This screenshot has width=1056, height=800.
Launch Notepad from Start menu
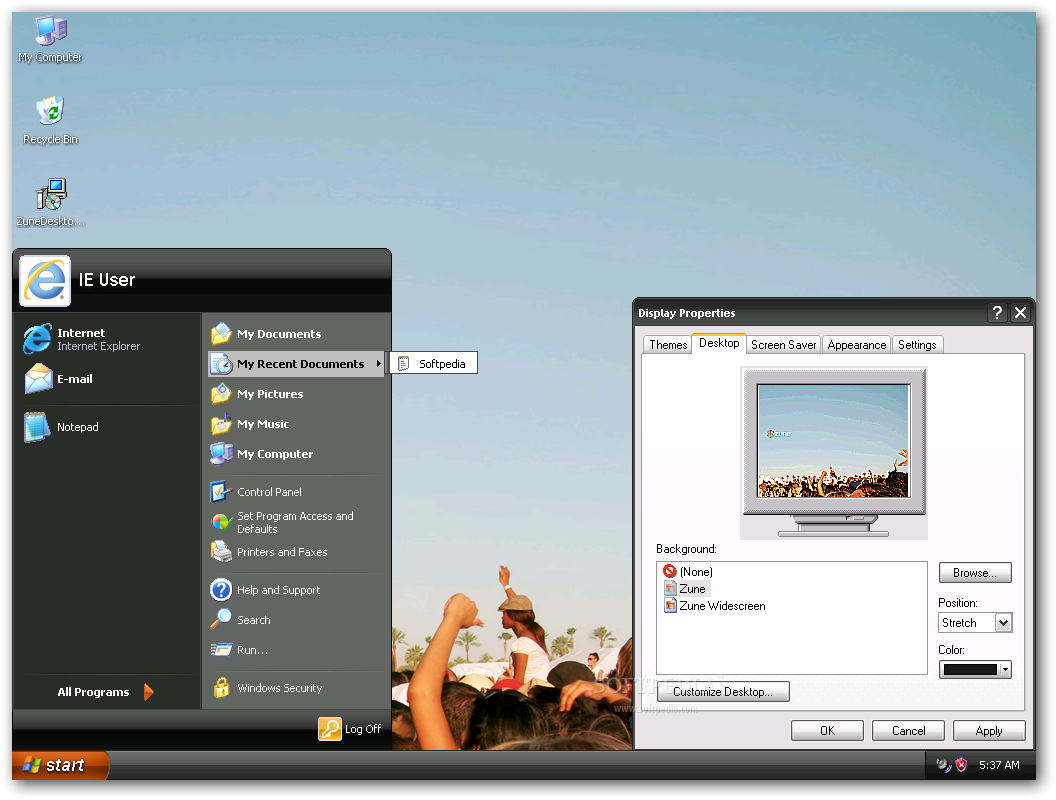pos(76,427)
